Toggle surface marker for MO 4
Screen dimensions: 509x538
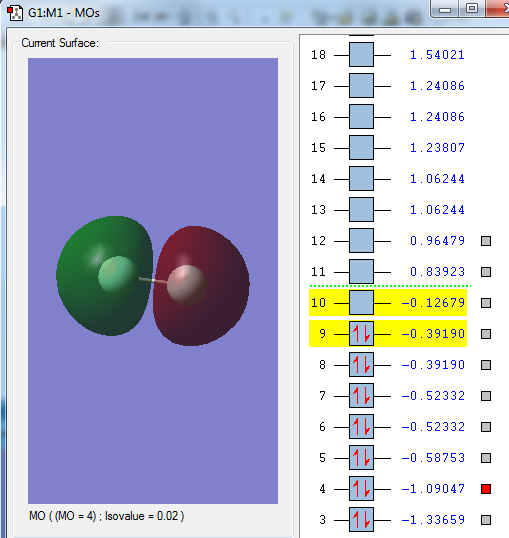[x=486, y=489]
